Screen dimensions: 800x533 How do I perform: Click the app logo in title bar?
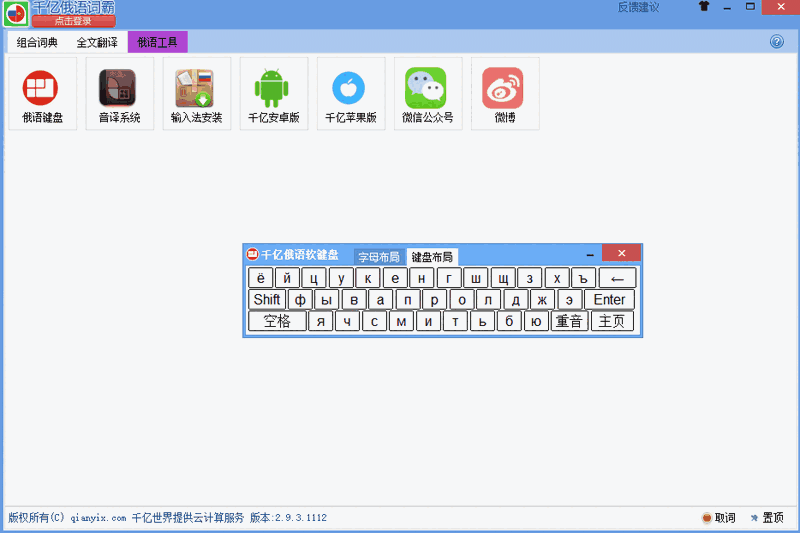[16, 14]
